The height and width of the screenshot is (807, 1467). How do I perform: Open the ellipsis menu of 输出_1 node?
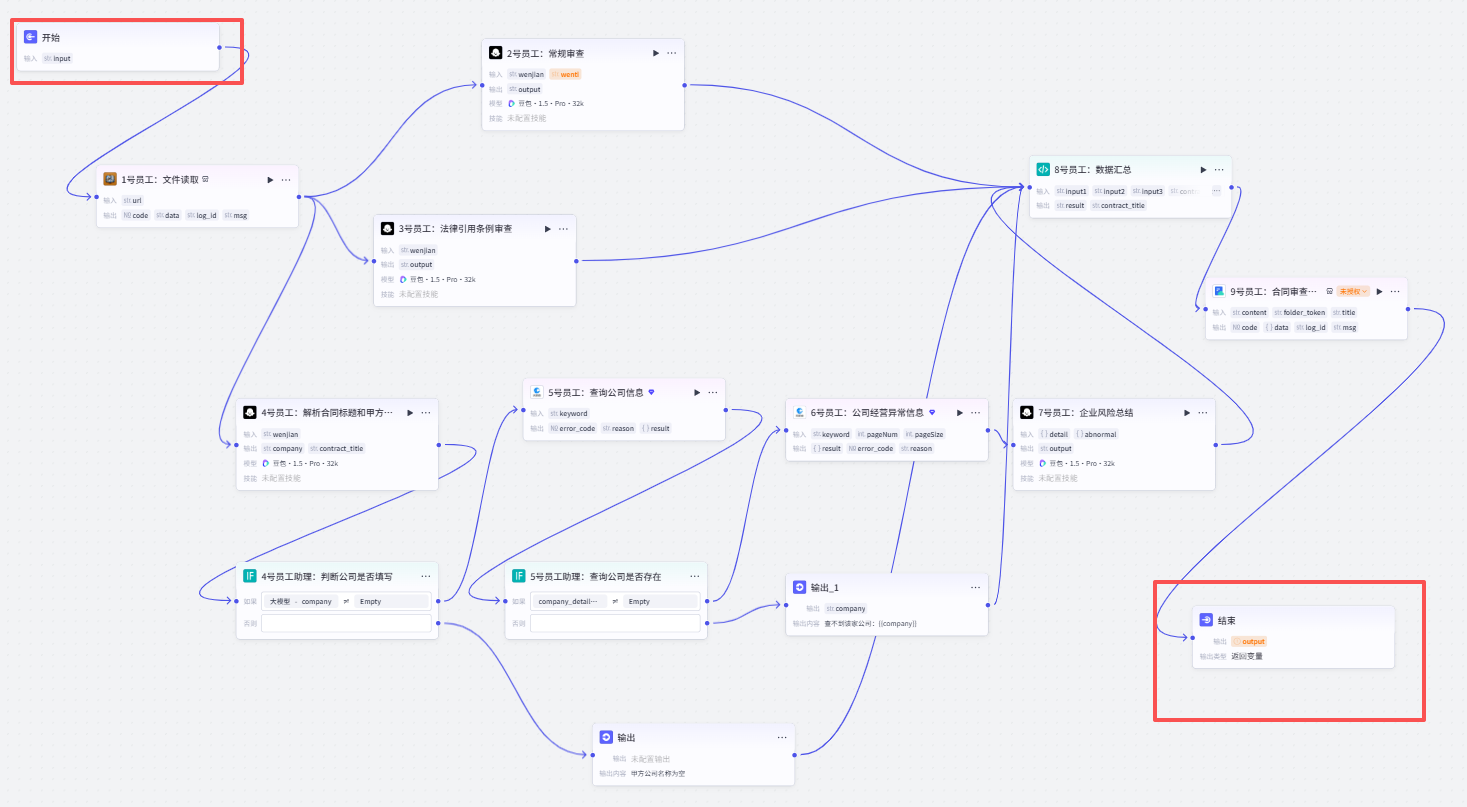pyautogui.click(x=975, y=588)
